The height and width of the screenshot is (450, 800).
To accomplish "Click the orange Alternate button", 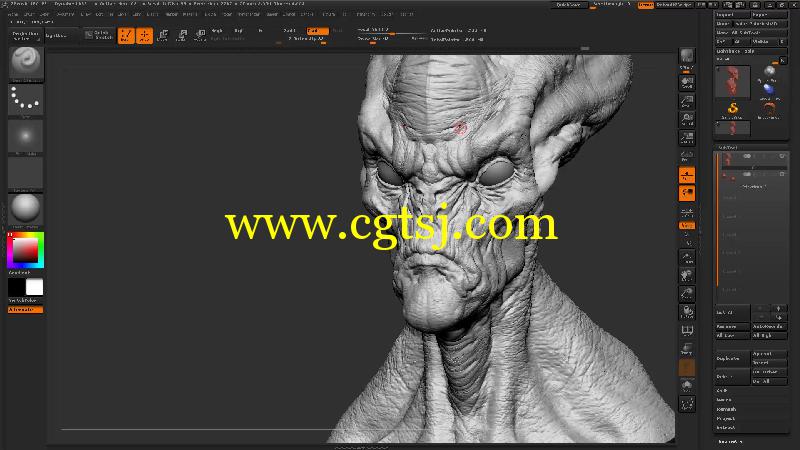I will (x=26, y=310).
